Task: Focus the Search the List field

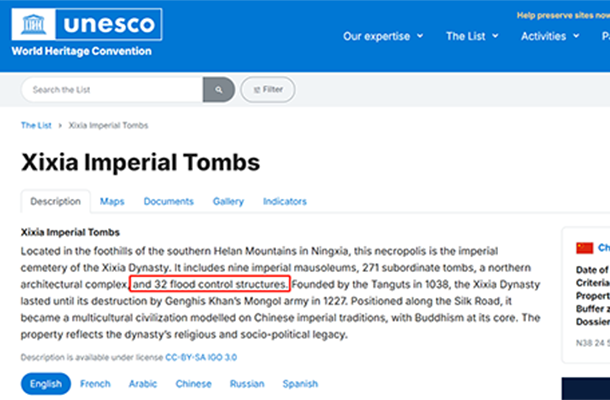Action: click(113, 89)
